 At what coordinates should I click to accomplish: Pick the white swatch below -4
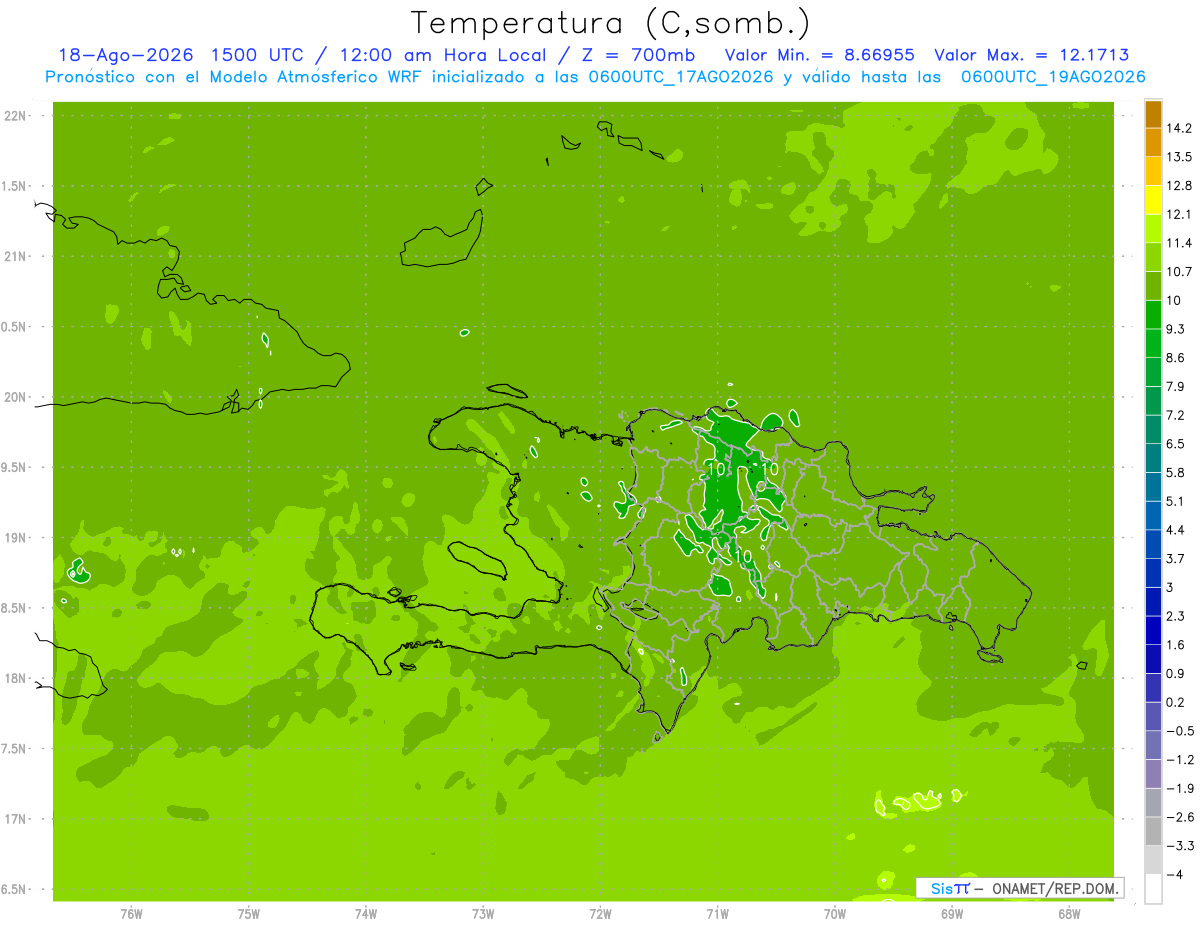point(1153,889)
